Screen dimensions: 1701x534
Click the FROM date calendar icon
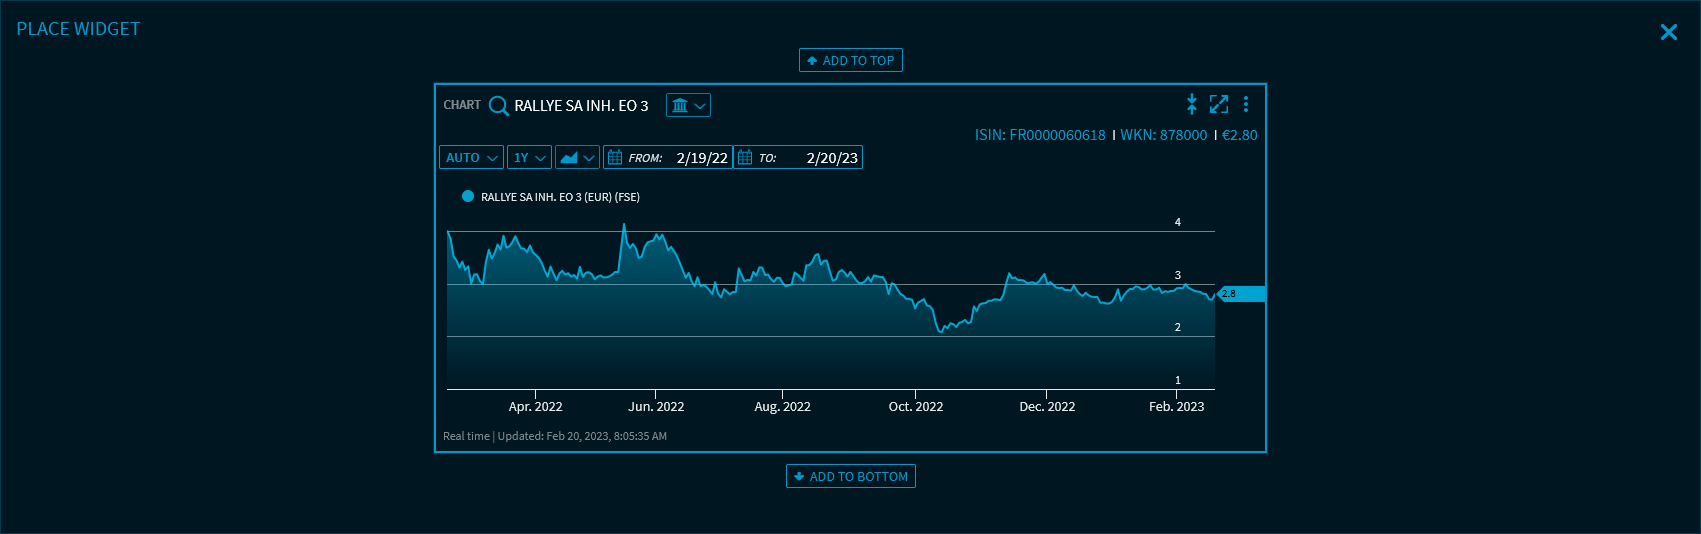pyautogui.click(x=615, y=158)
